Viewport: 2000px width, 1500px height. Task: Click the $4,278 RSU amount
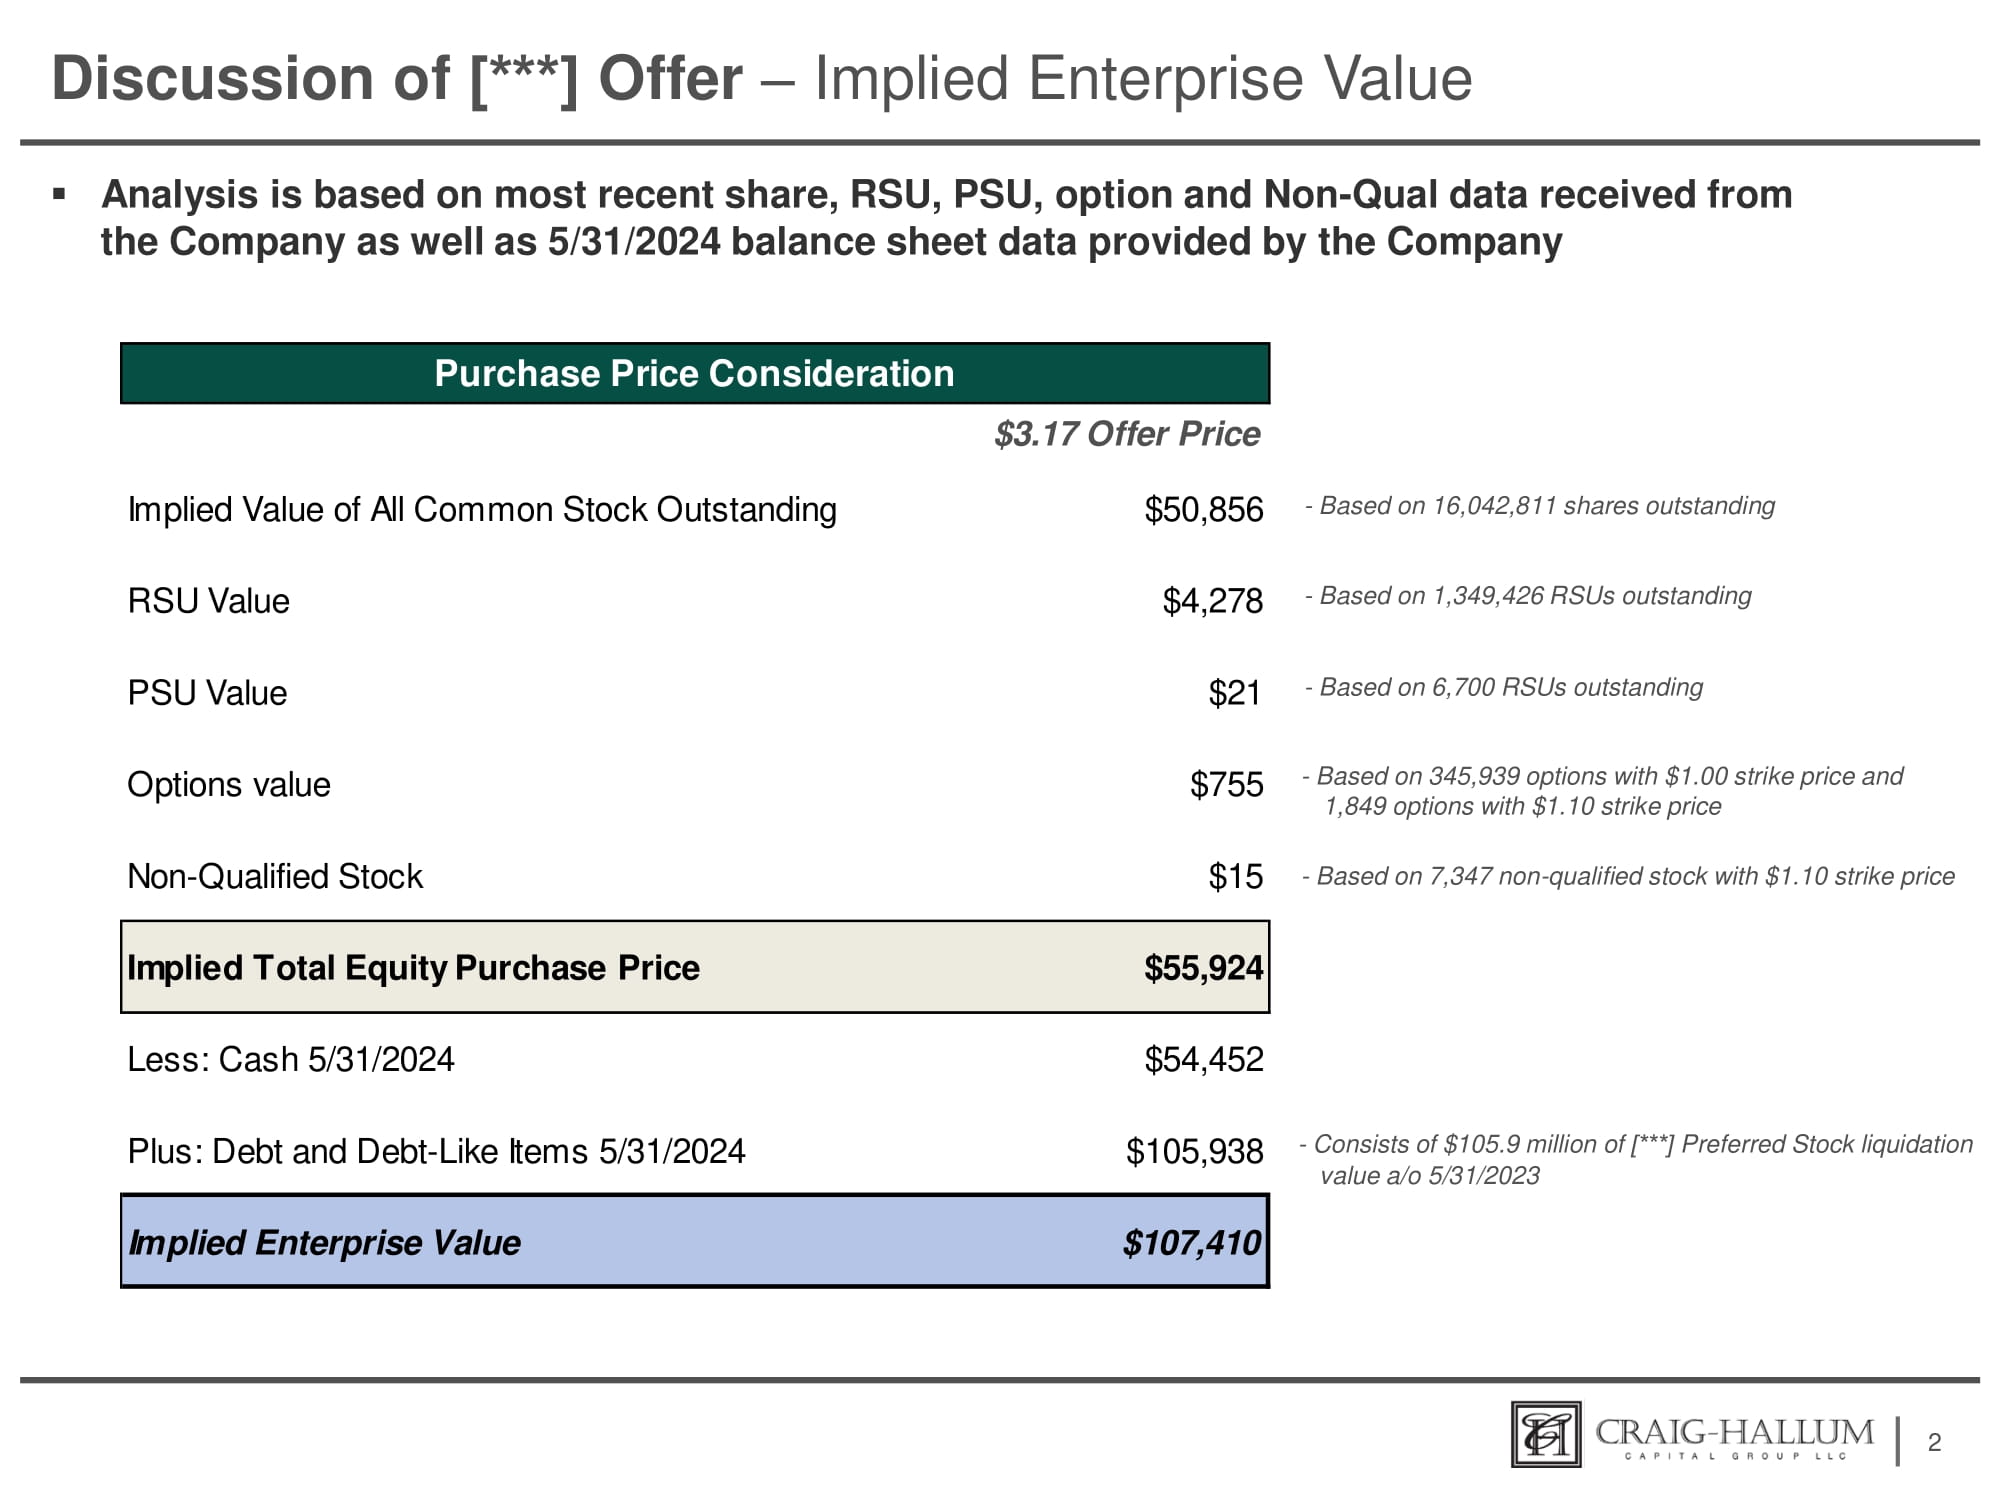(x=1212, y=601)
